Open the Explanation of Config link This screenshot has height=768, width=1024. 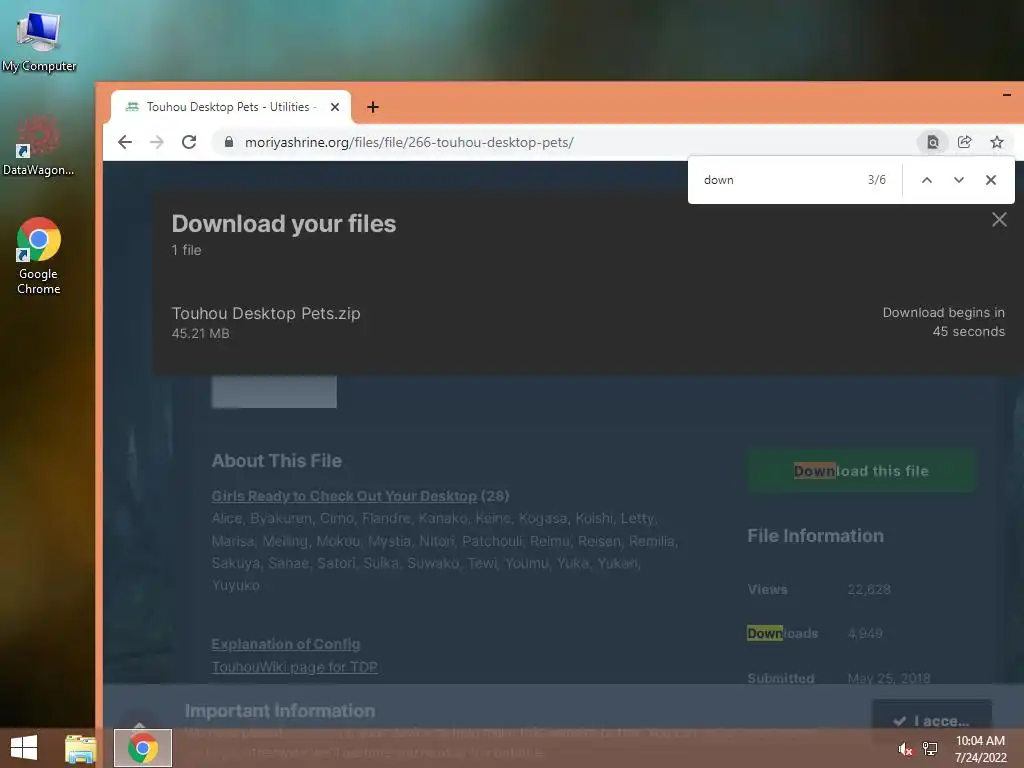285,644
